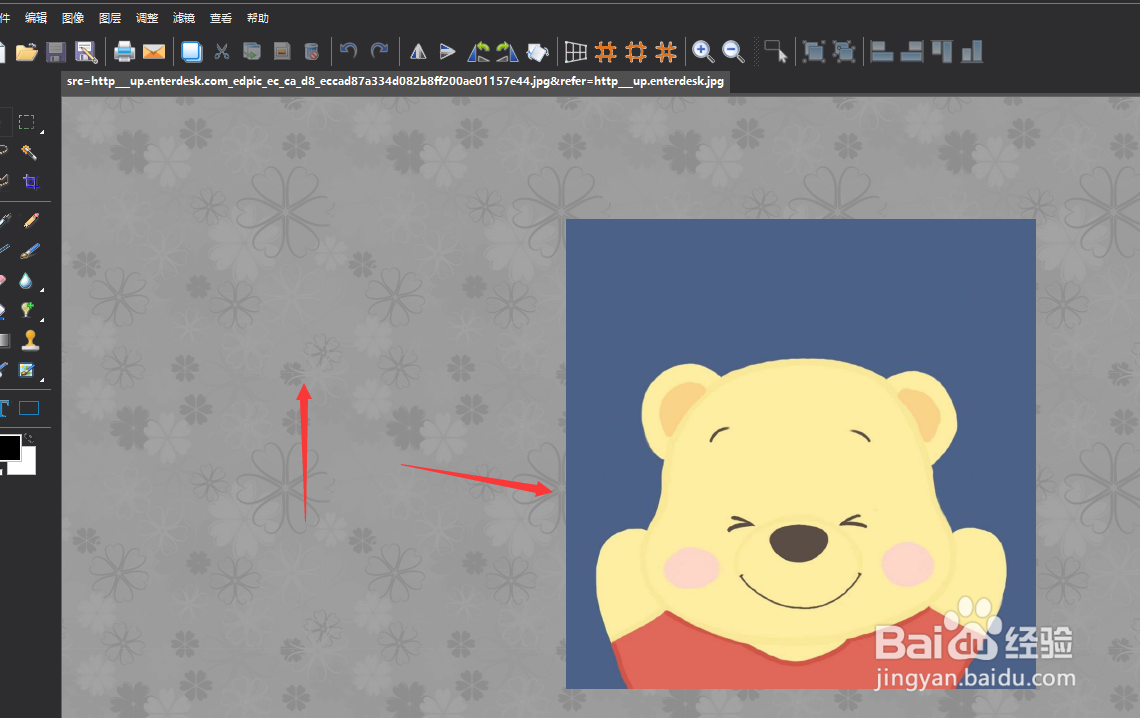The height and width of the screenshot is (718, 1140).
Task: Open the 编辑 menu
Action: [36, 17]
